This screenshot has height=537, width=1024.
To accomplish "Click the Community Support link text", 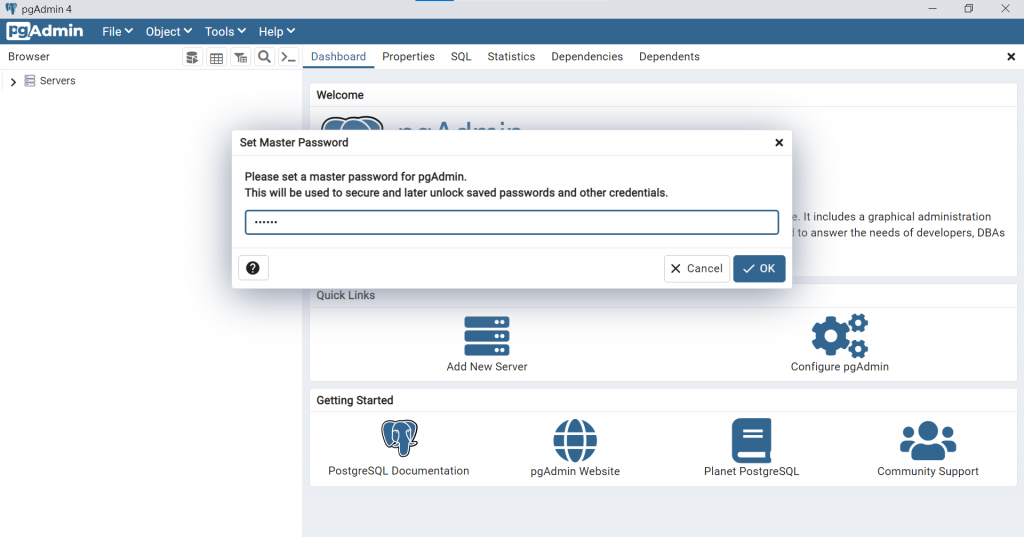I will pyautogui.click(x=928, y=471).
